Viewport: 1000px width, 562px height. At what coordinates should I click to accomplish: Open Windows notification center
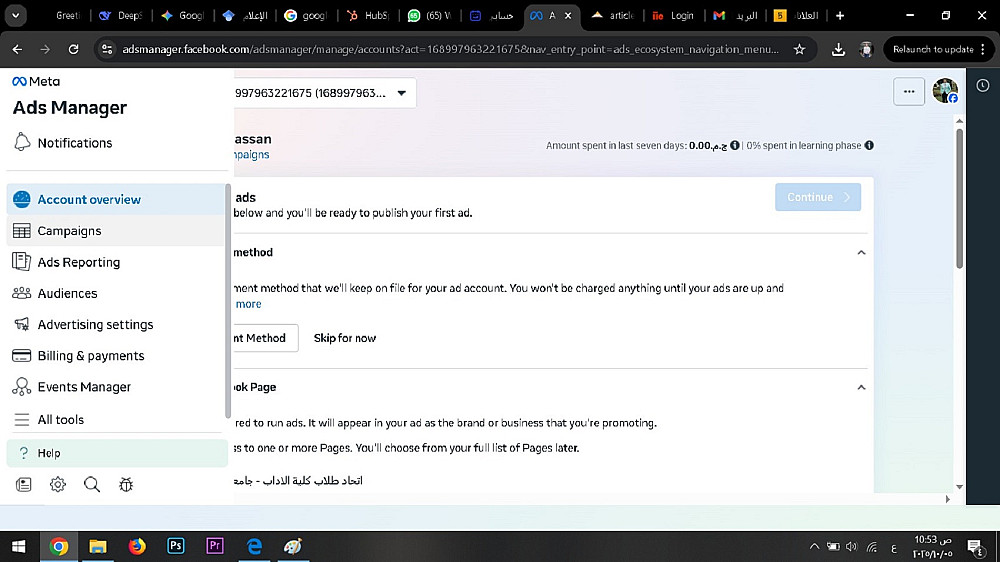(975, 547)
